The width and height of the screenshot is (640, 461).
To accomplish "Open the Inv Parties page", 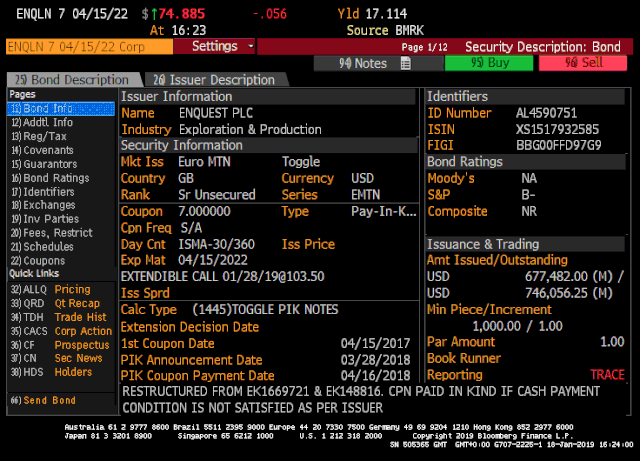I will [45, 219].
